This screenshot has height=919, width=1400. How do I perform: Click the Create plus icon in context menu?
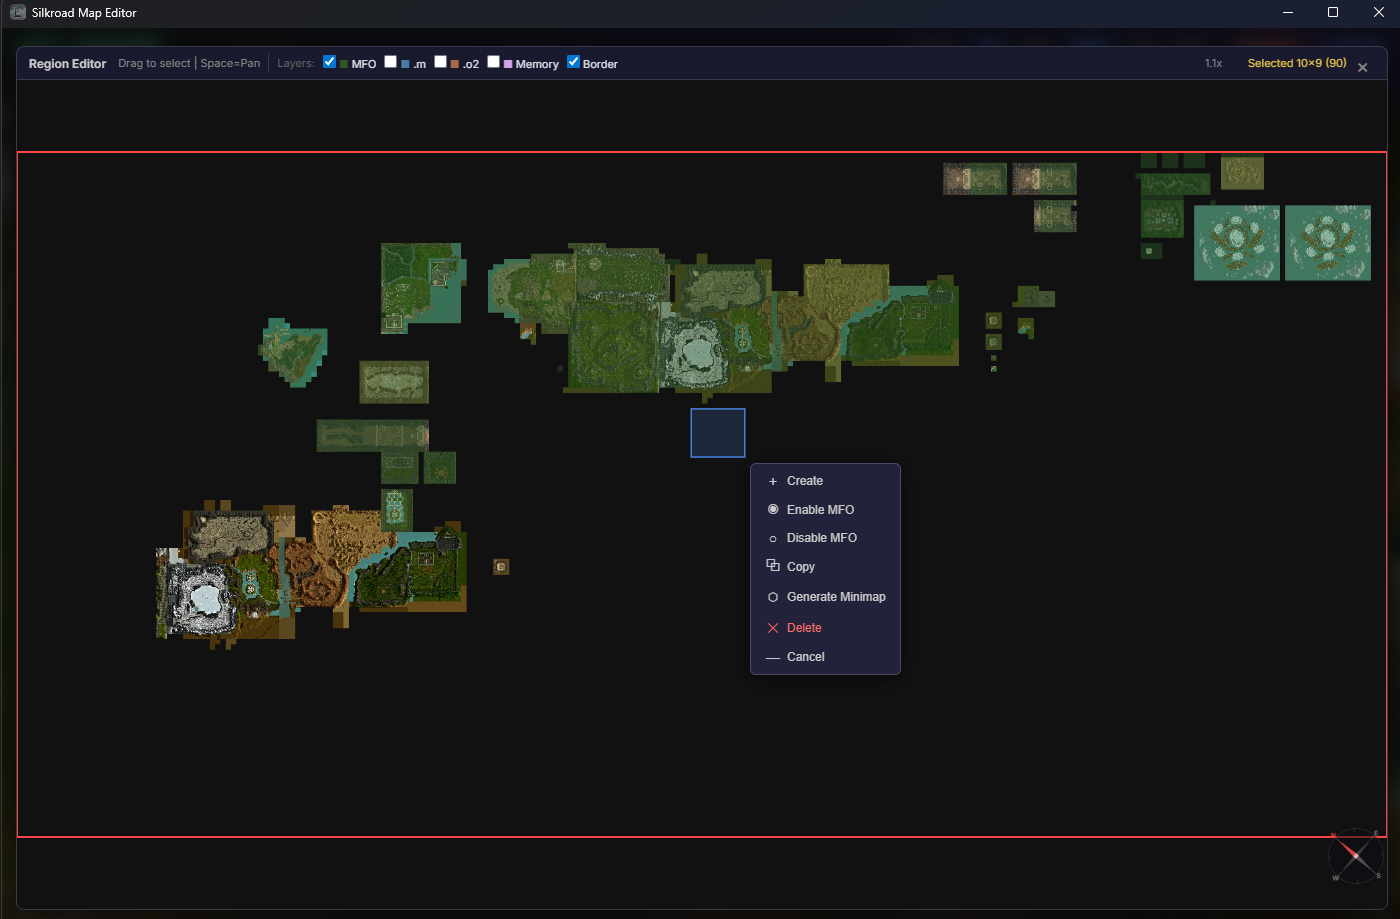click(773, 481)
